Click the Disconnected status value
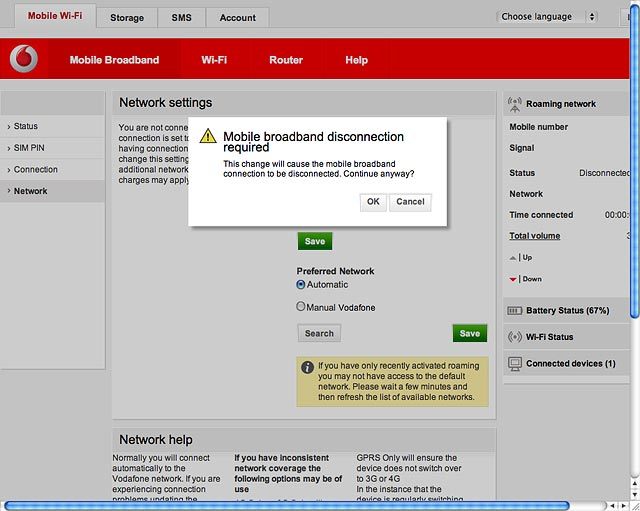This screenshot has width=640, height=511. [x=604, y=173]
